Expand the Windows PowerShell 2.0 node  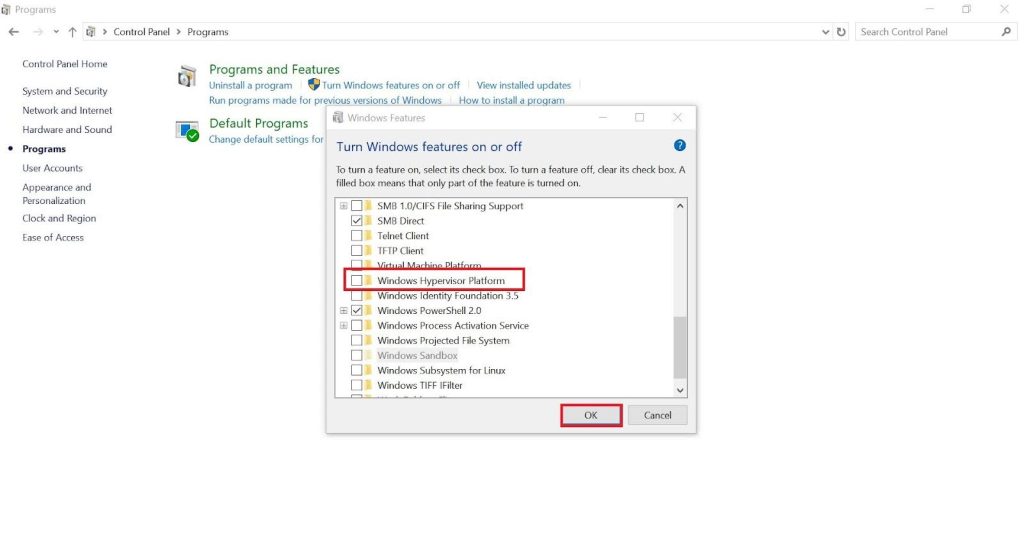click(x=343, y=311)
